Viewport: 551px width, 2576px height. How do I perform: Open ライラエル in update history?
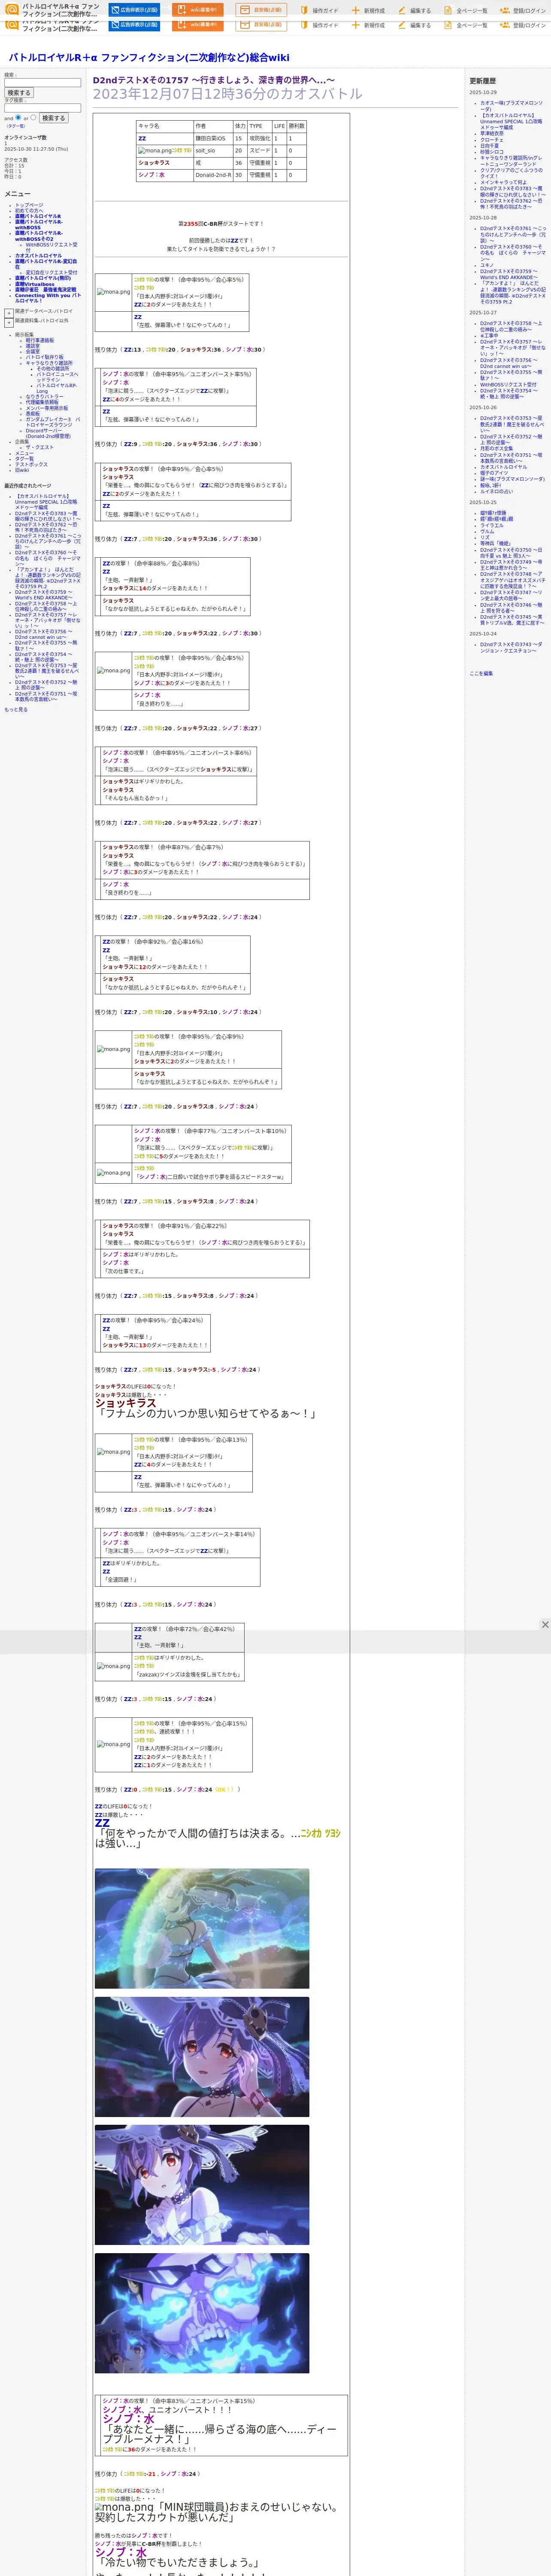click(492, 526)
